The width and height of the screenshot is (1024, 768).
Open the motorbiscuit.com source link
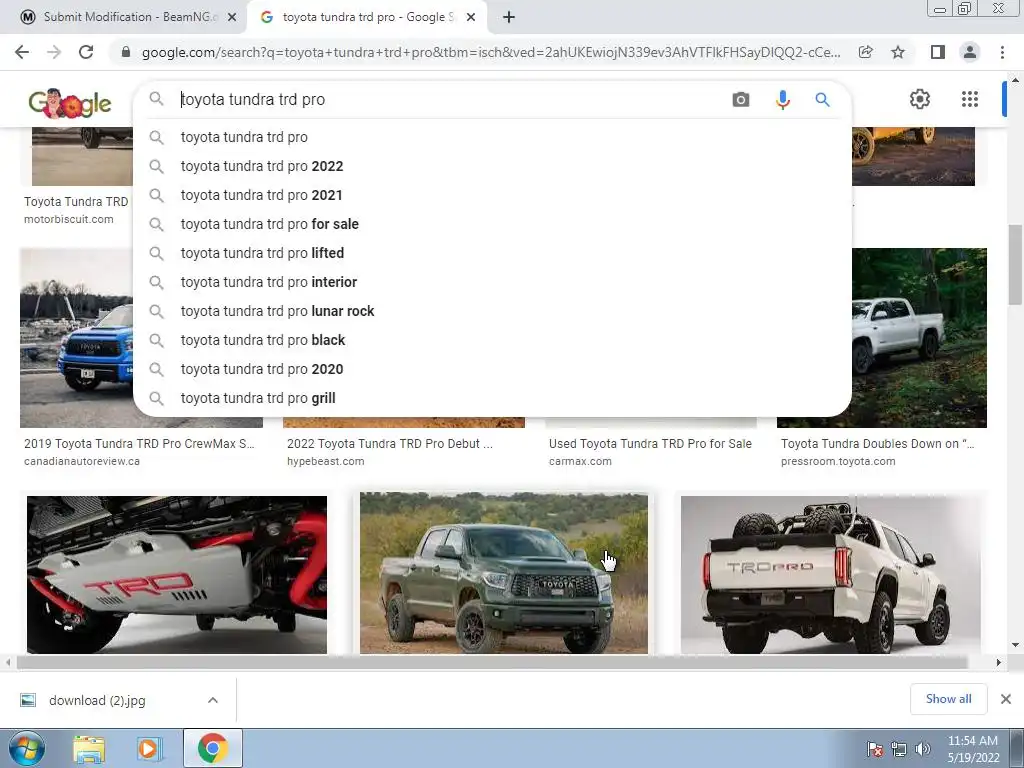coord(69,219)
